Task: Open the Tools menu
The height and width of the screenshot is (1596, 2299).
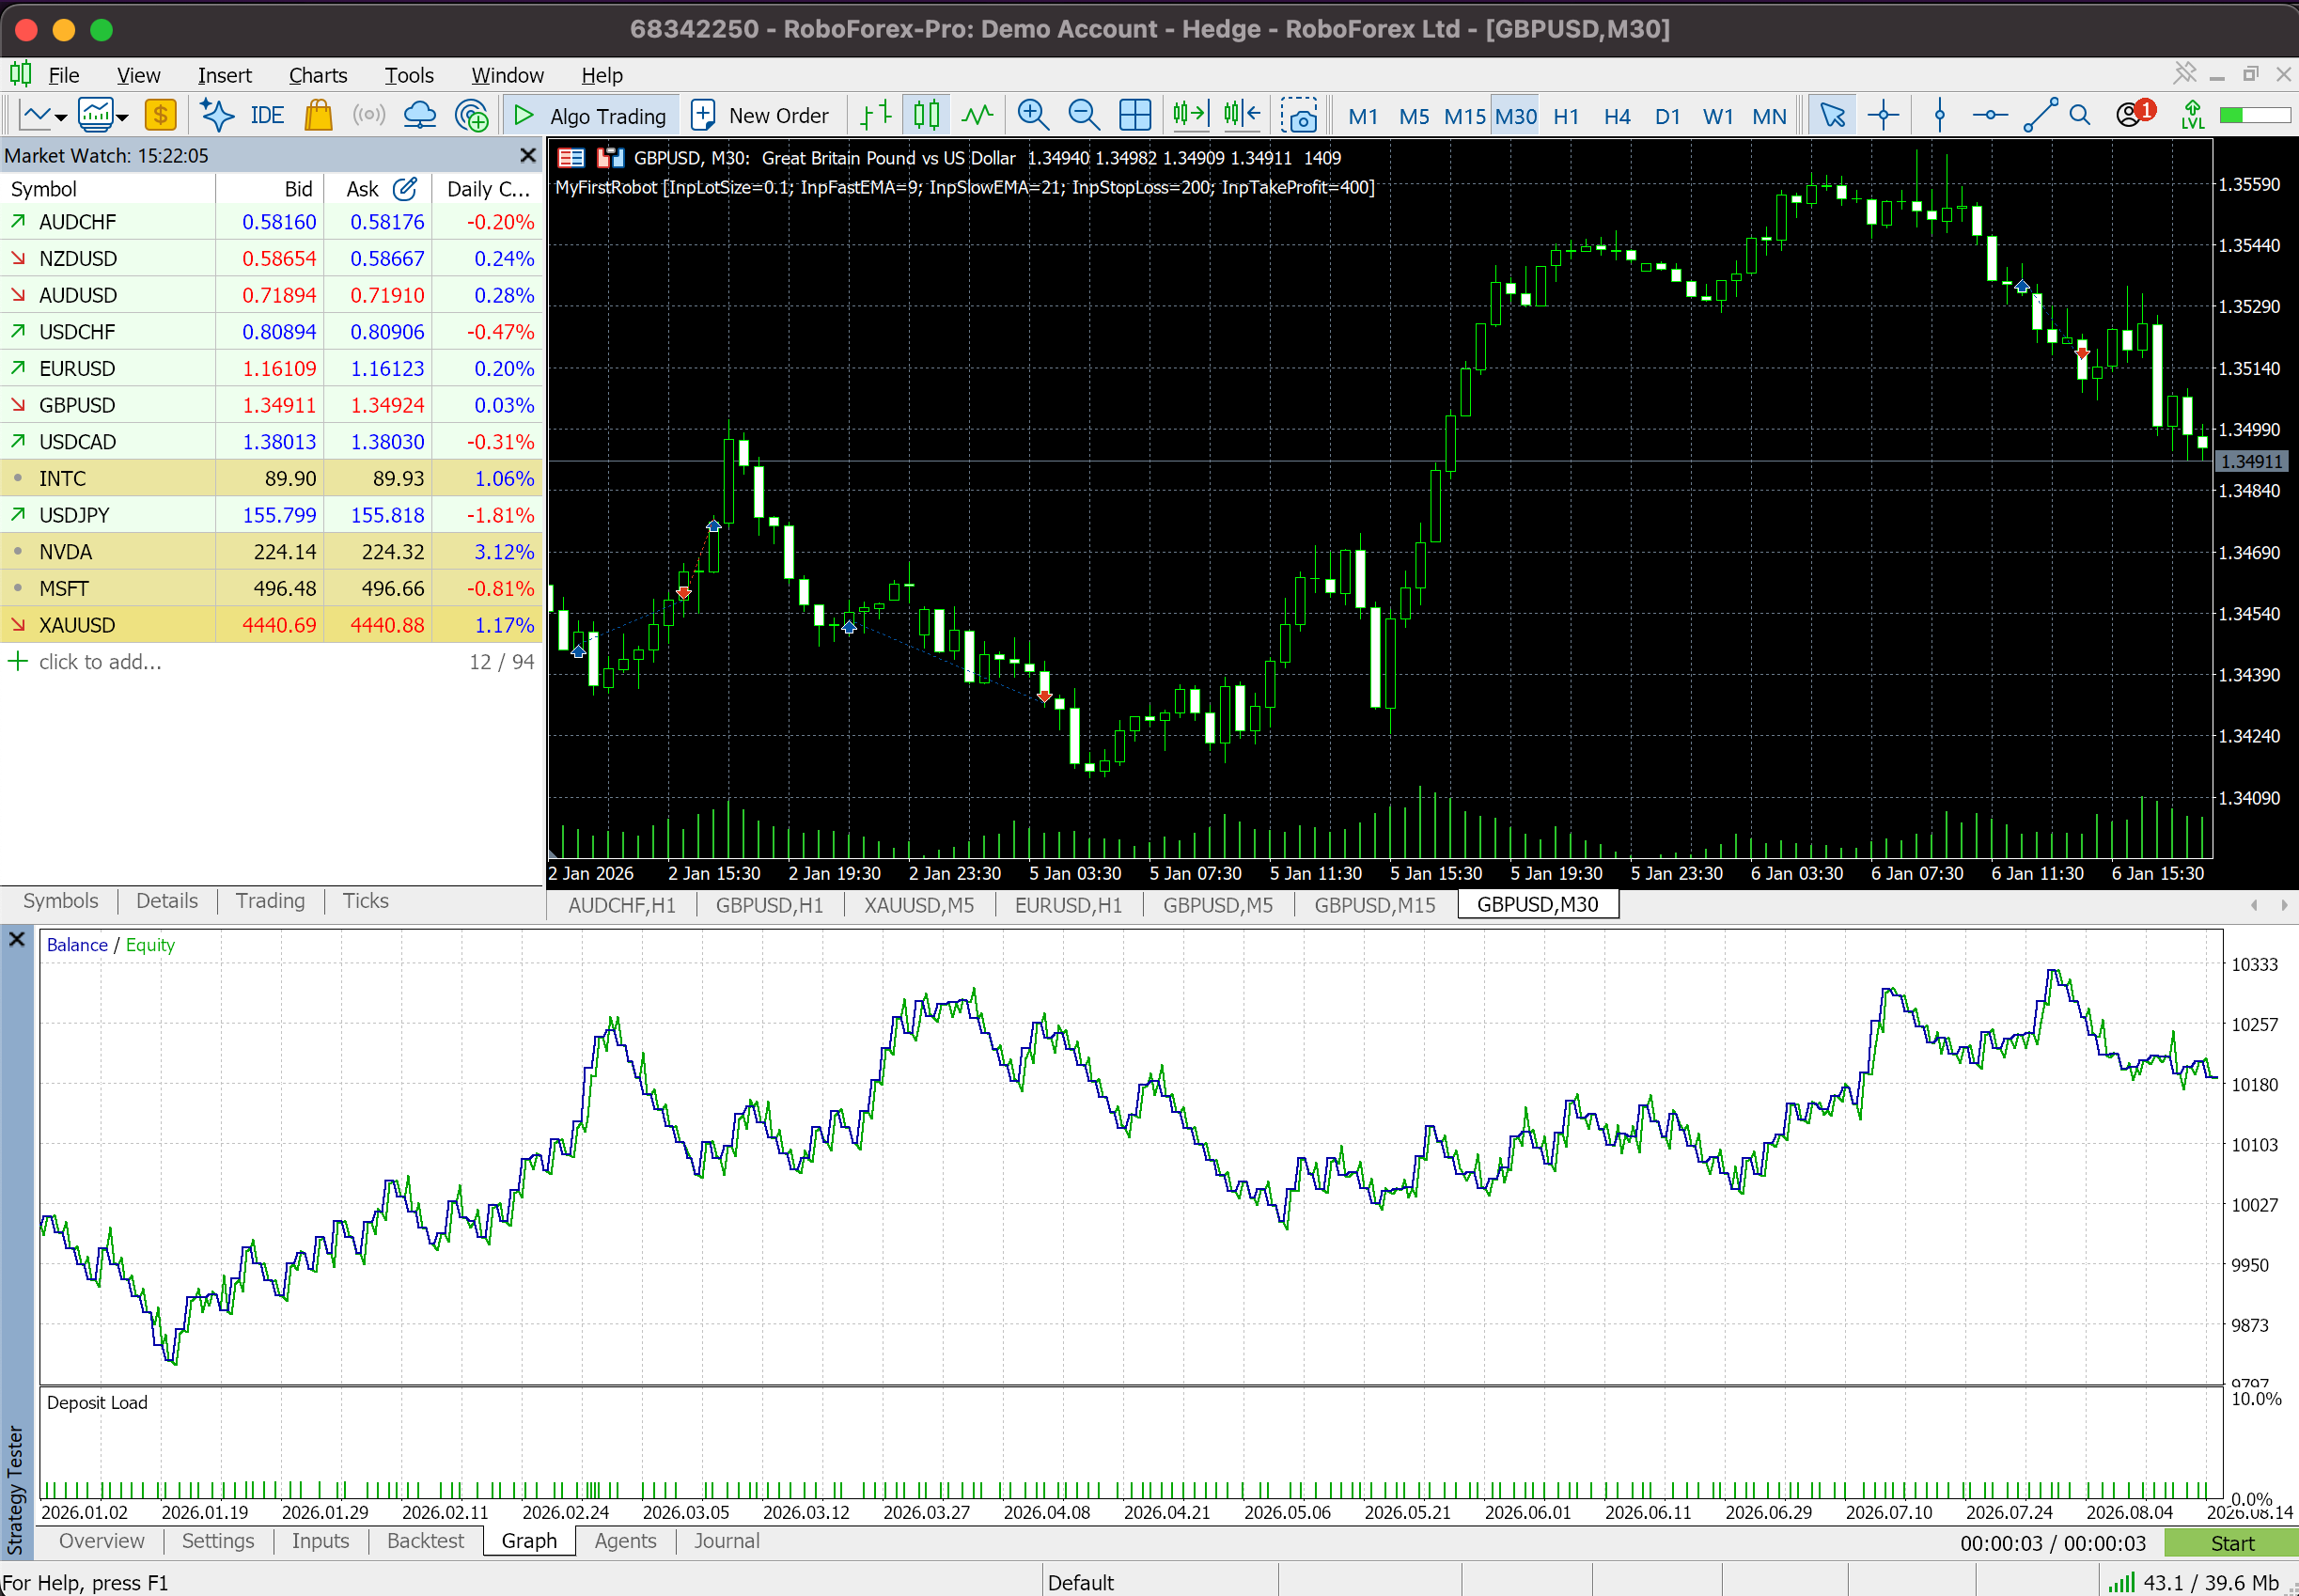Action: 409,75
